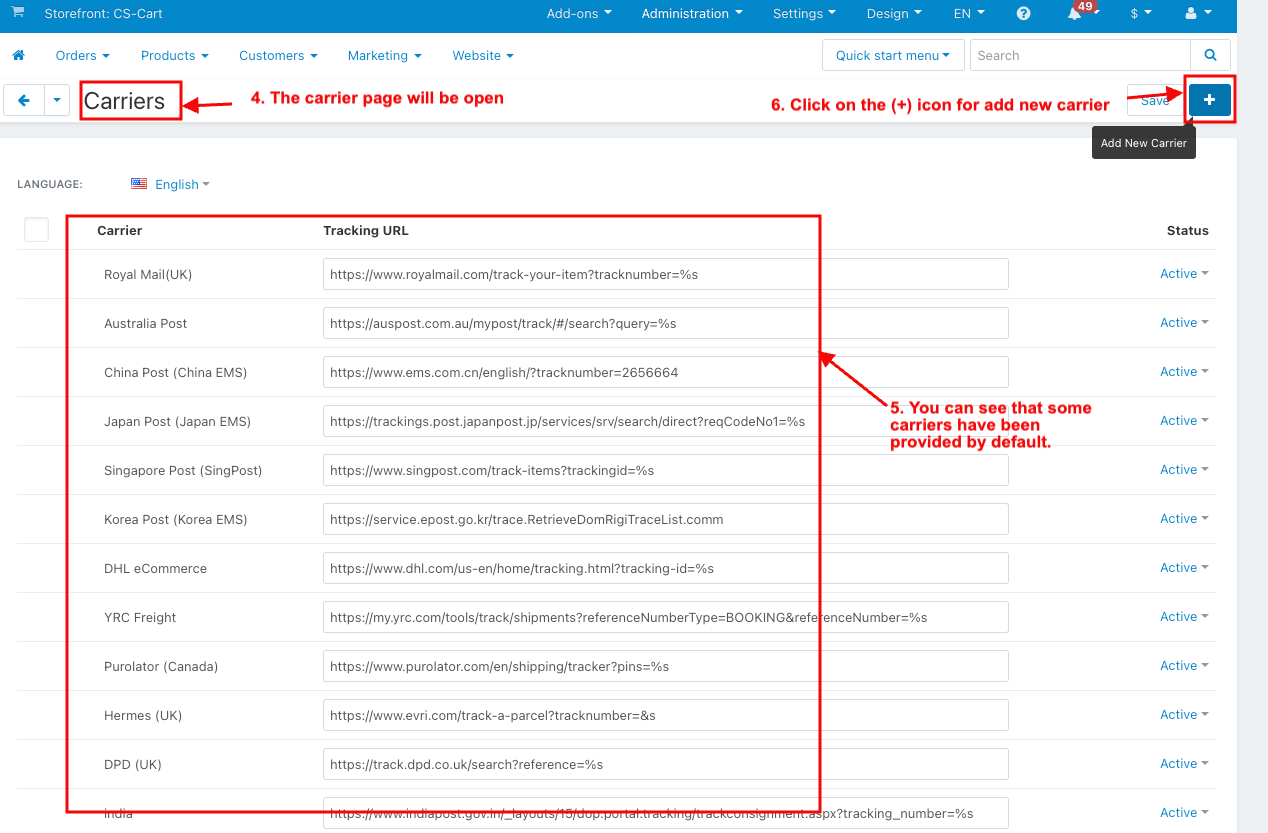Expand the EN language dropdown

(x=969, y=14)
